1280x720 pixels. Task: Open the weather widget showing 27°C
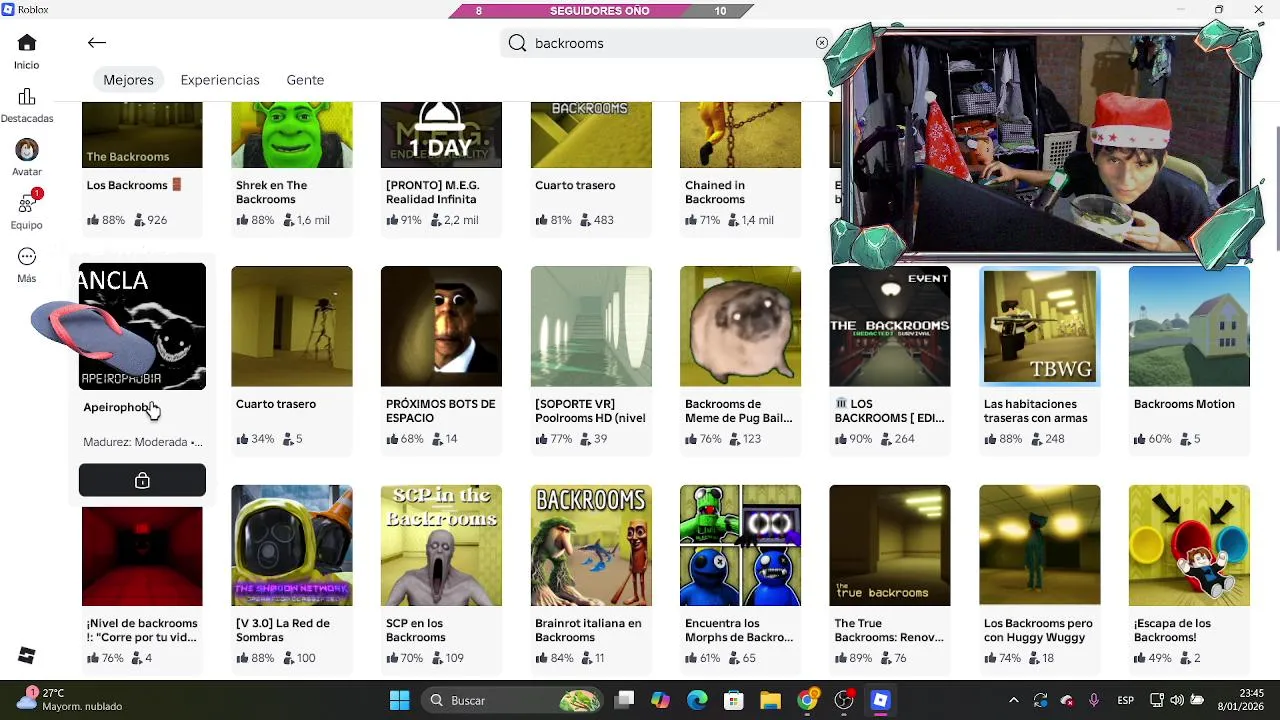click(x=70, y=700)
